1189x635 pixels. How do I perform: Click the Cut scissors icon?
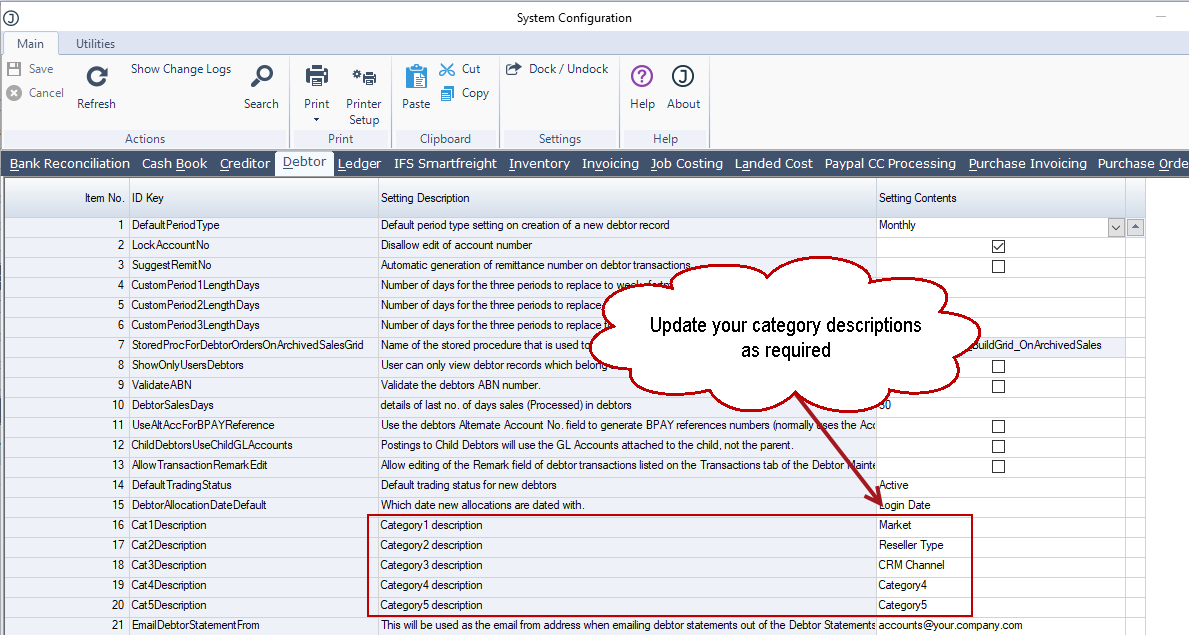click(447, 69)
